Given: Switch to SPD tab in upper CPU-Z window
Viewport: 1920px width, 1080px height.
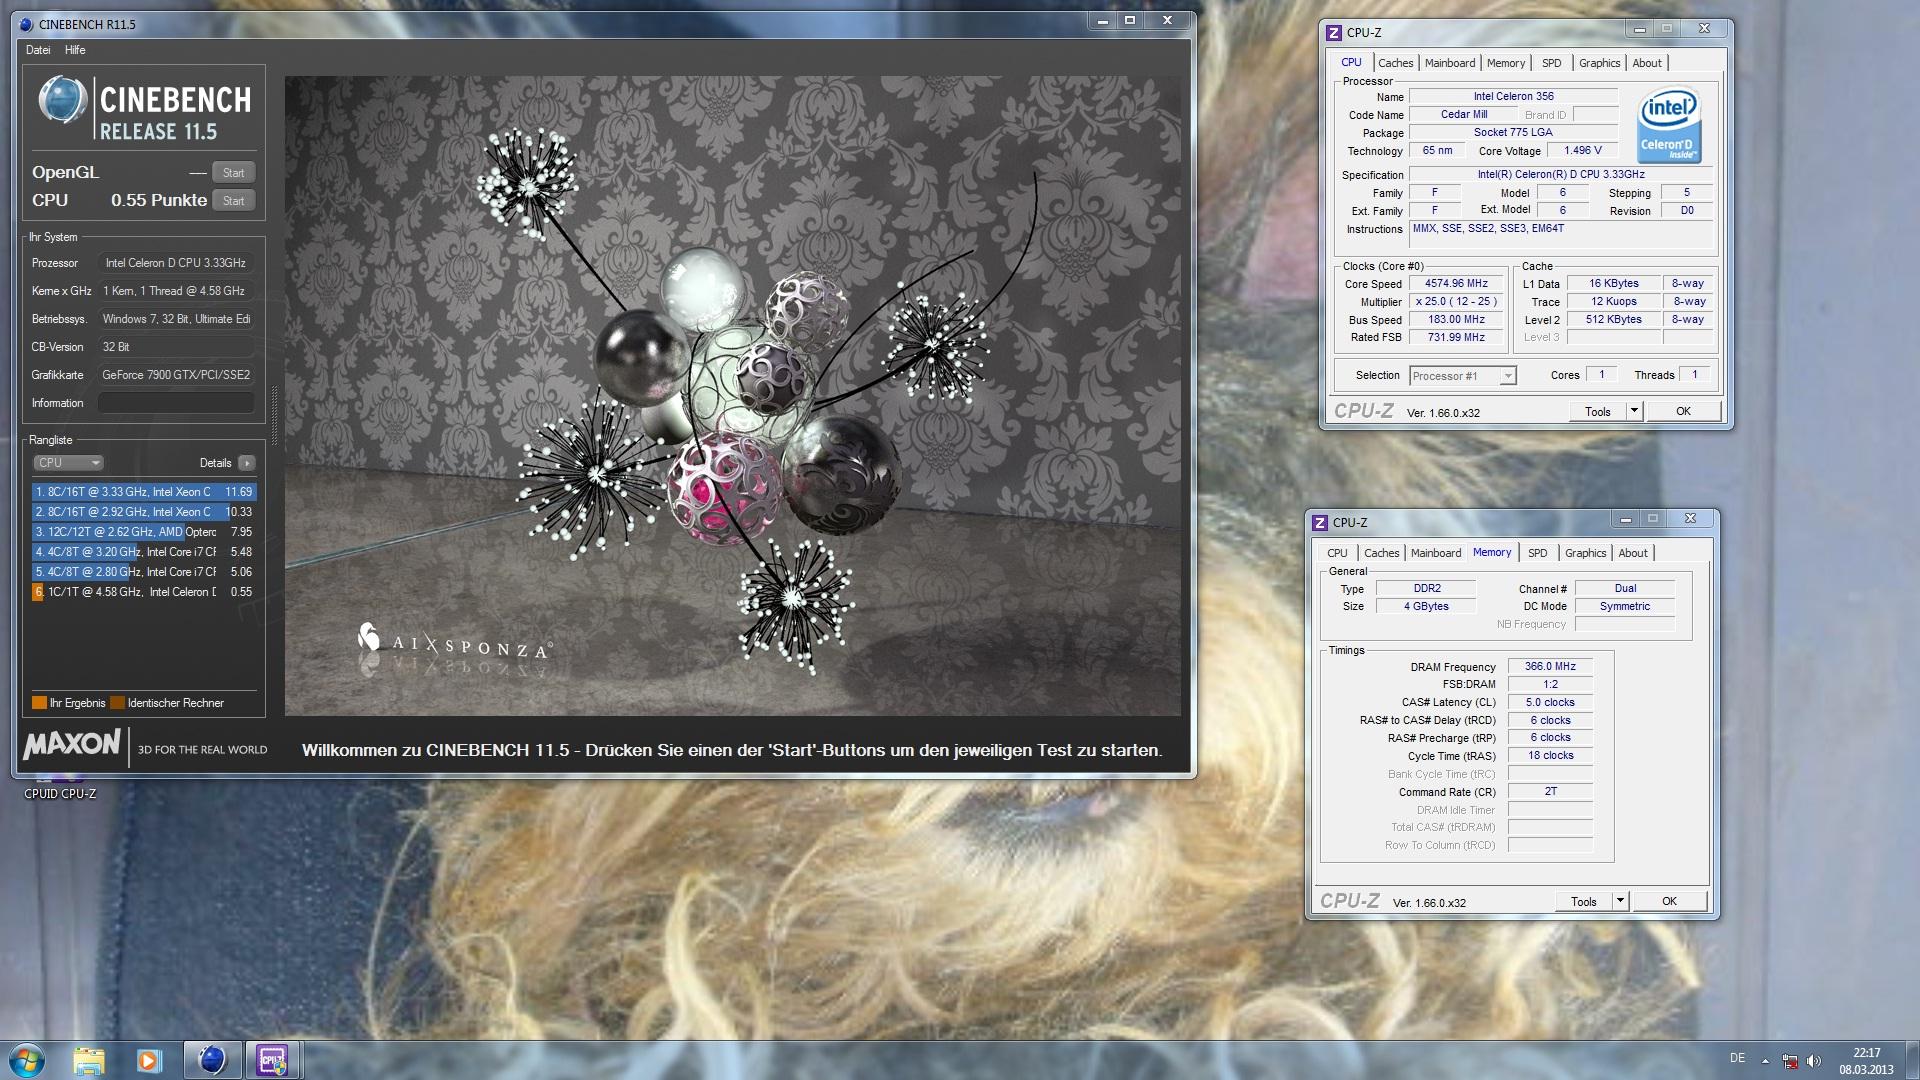Looking at the screenshot, I should click(x=1551, y=63).
